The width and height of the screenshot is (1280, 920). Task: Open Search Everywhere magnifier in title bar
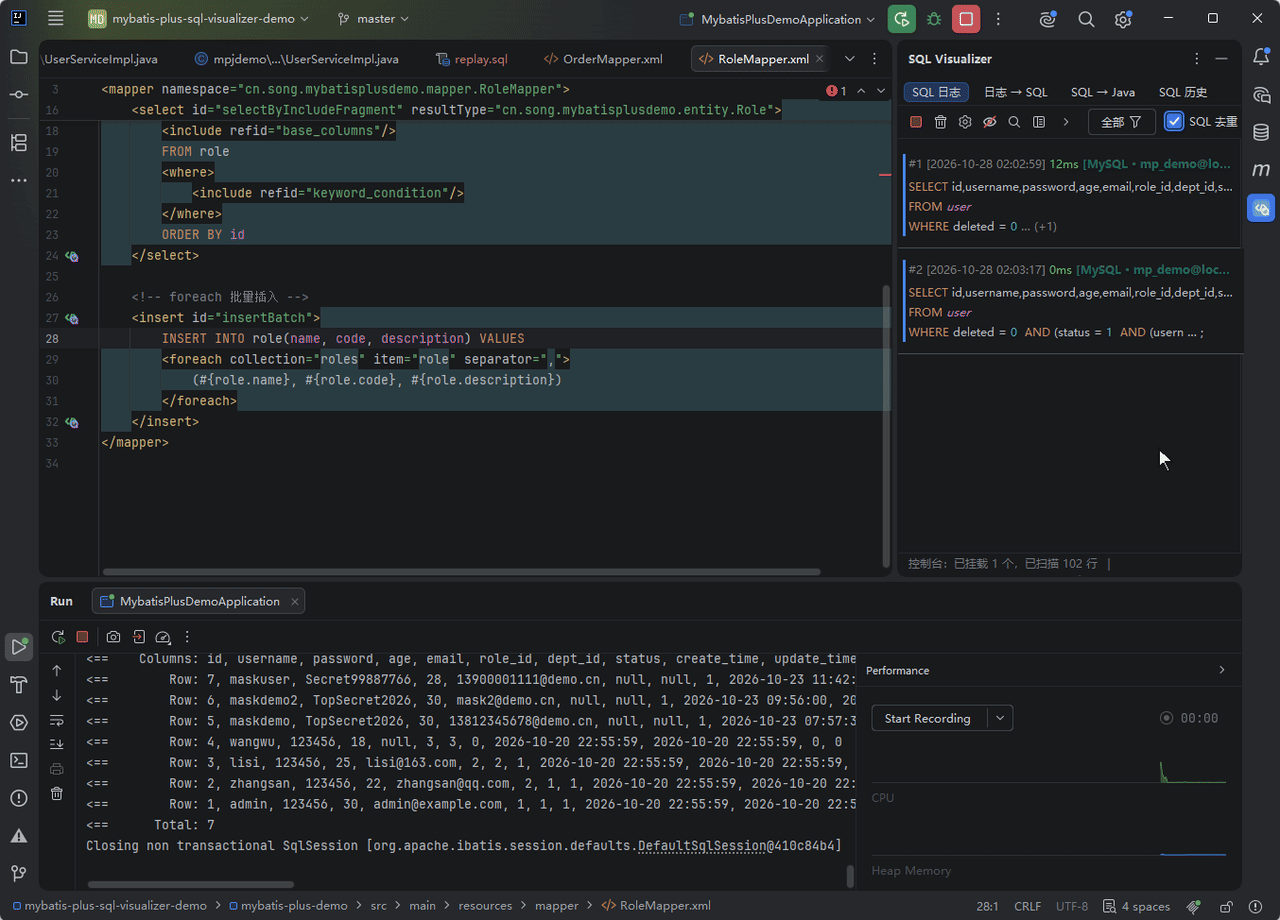coord(1086,19)
